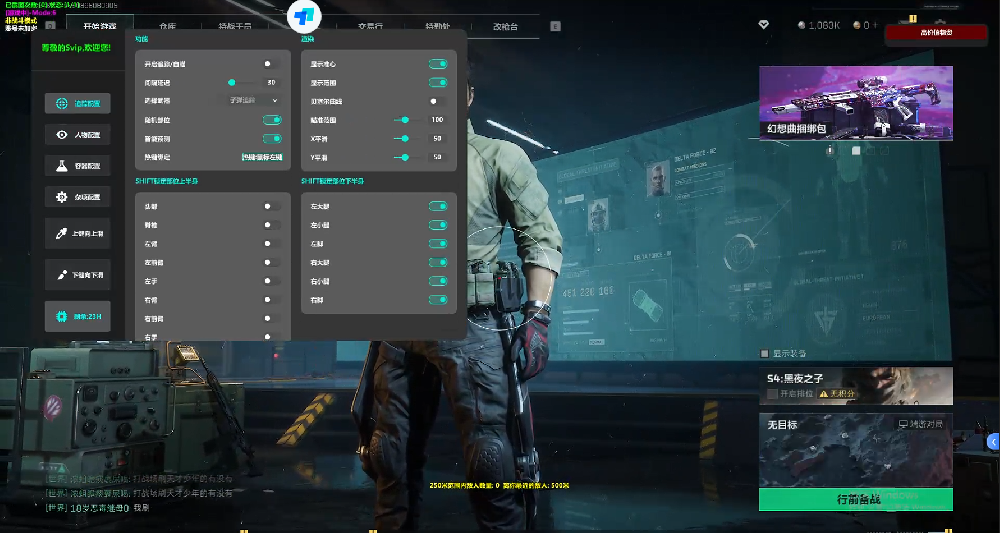Adjust the Y平滑 slider

(407, 157)
